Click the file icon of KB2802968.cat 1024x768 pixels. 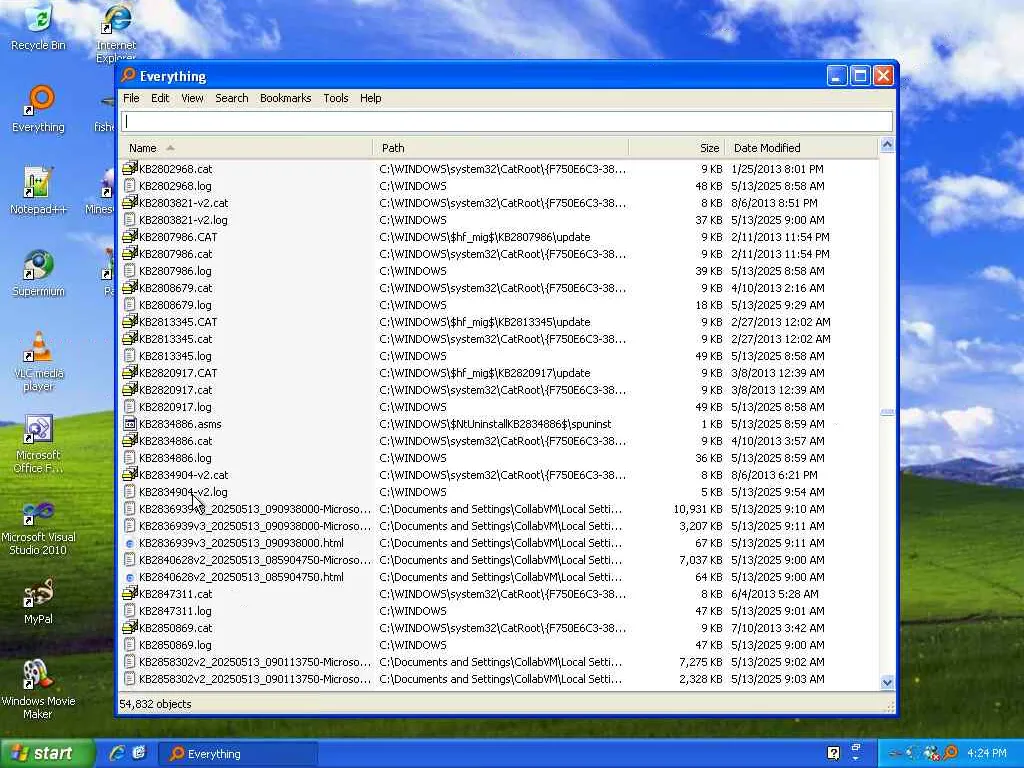point(130,168)
